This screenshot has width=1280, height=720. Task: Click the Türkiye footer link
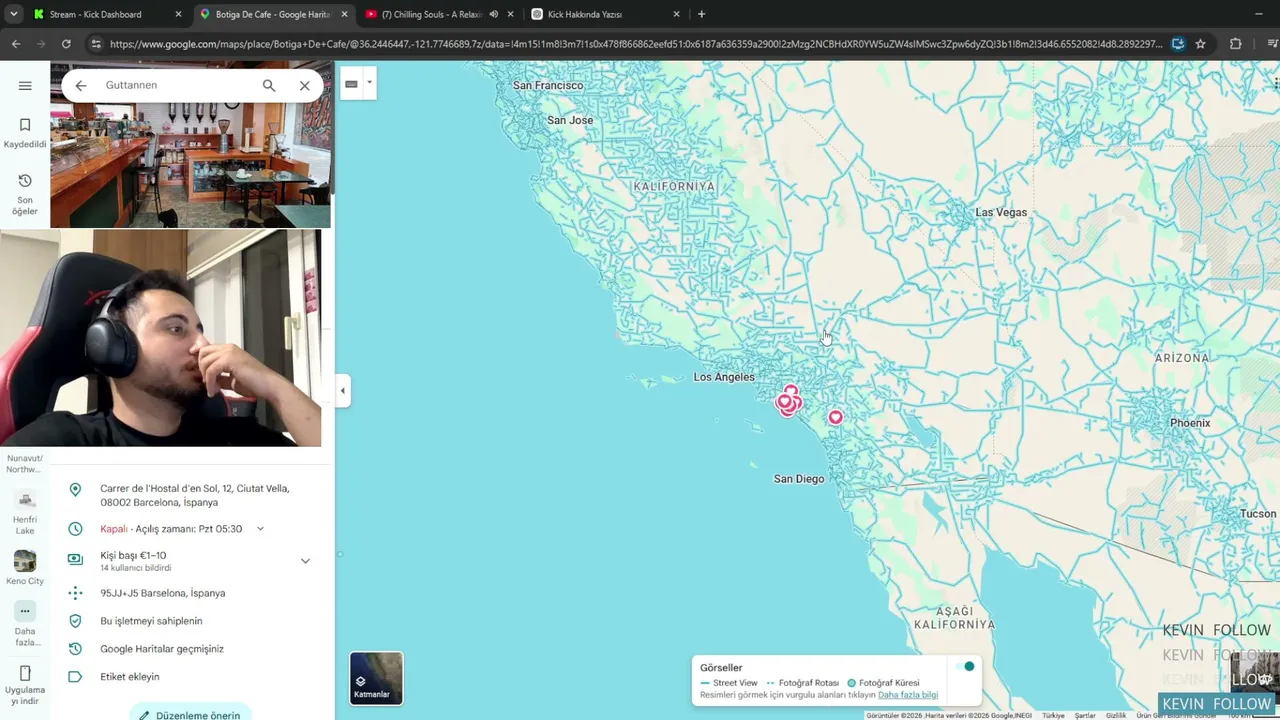pyautogui.click(x=1054, y=716)
